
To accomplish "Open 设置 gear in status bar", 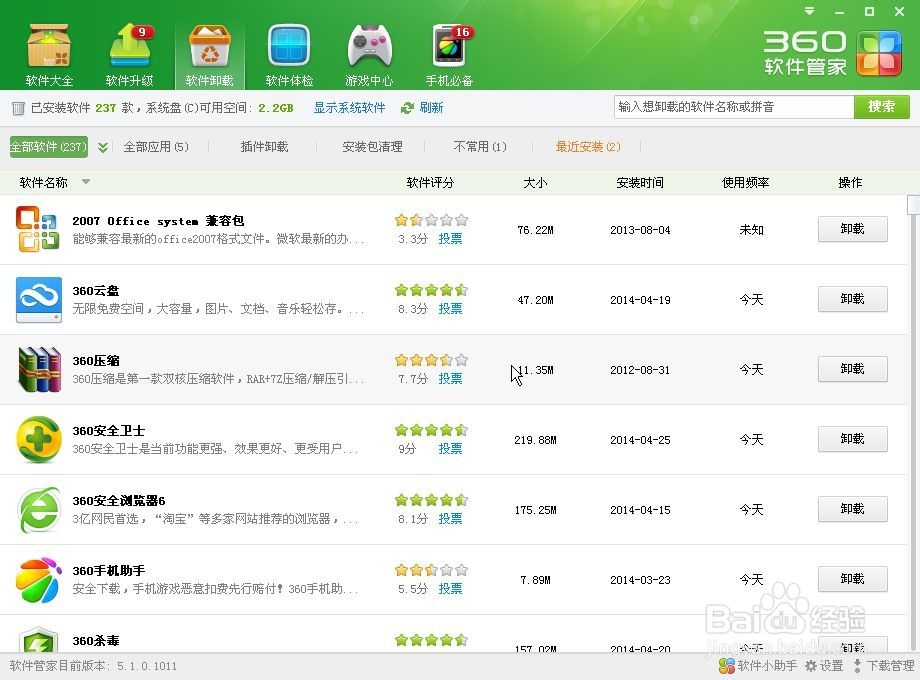I will [x=811, y=666].
